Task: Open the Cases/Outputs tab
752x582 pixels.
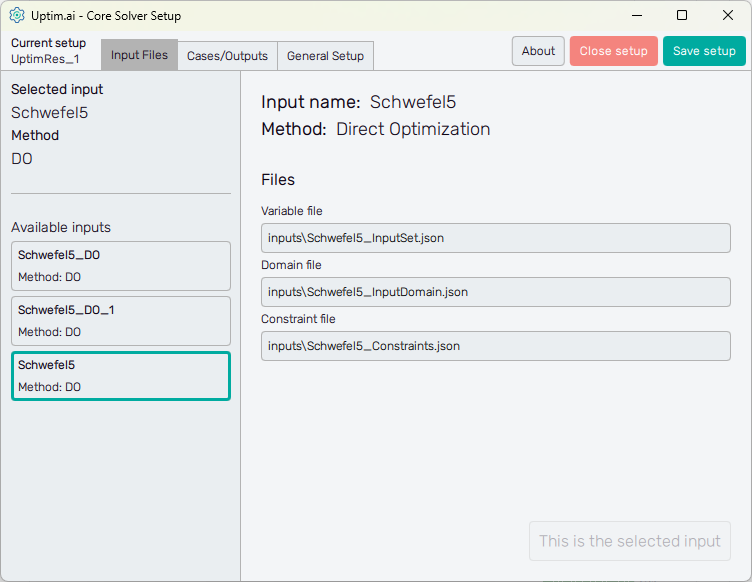Action: pos(227,56)
